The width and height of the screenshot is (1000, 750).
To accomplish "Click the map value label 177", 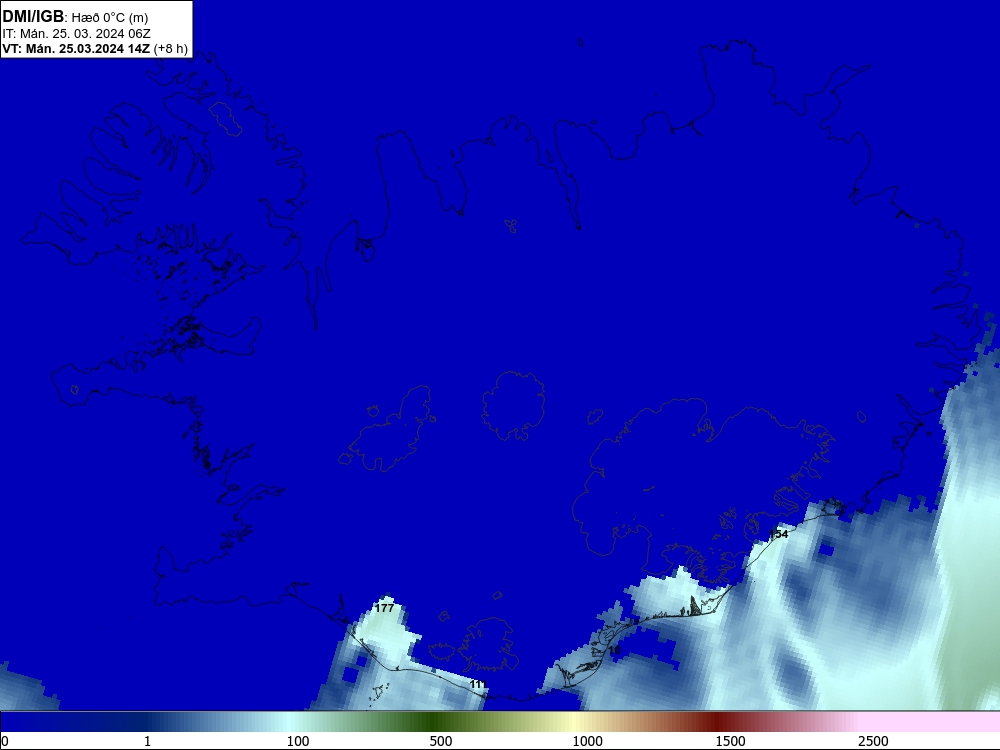I will [x=384, y=608].
